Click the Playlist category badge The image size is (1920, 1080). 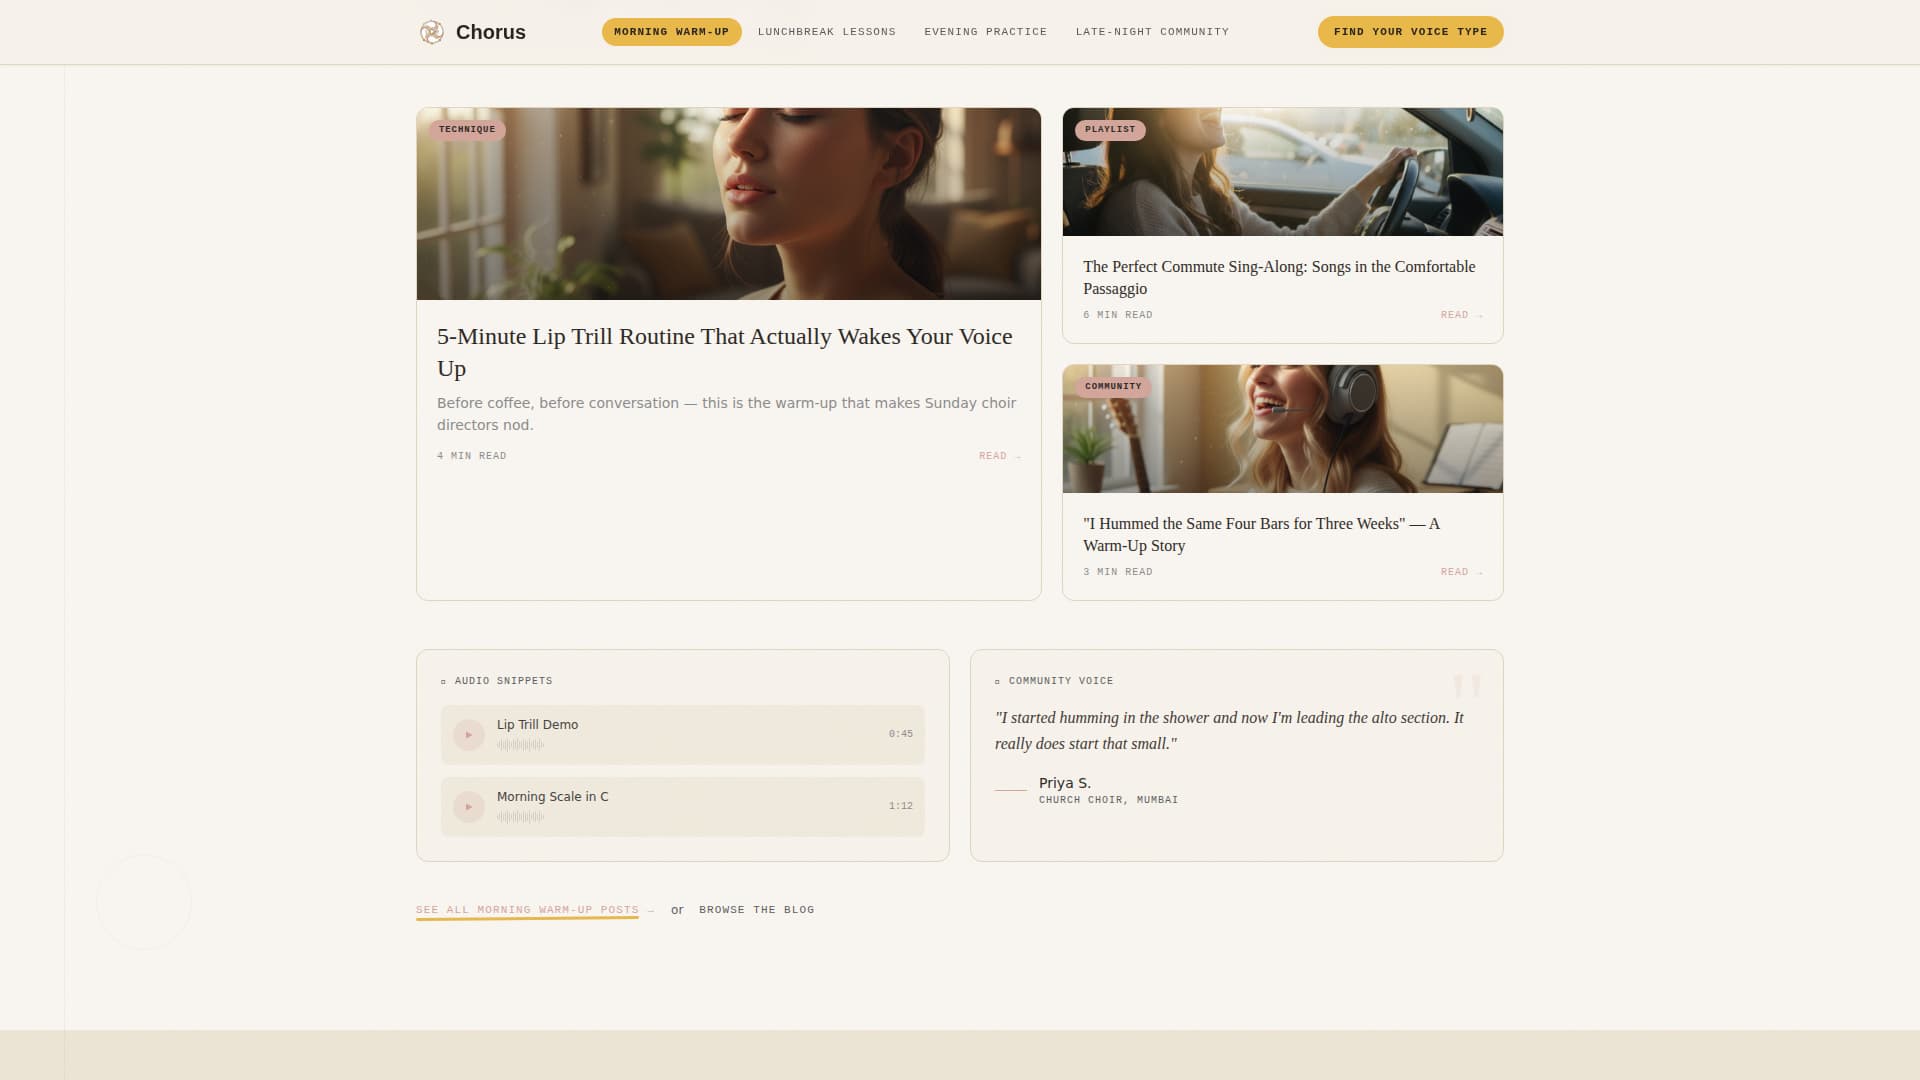pos(1110,130)
